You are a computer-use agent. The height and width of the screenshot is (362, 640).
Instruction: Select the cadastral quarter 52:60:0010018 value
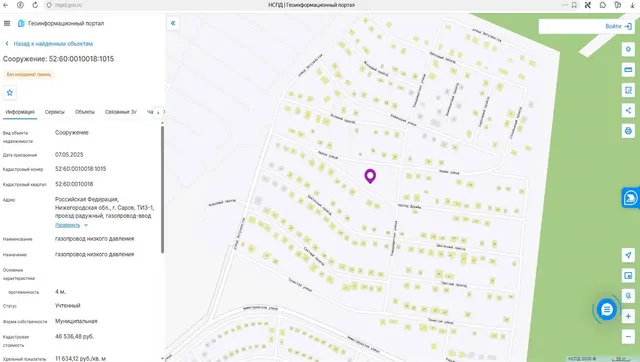(74, 184)
